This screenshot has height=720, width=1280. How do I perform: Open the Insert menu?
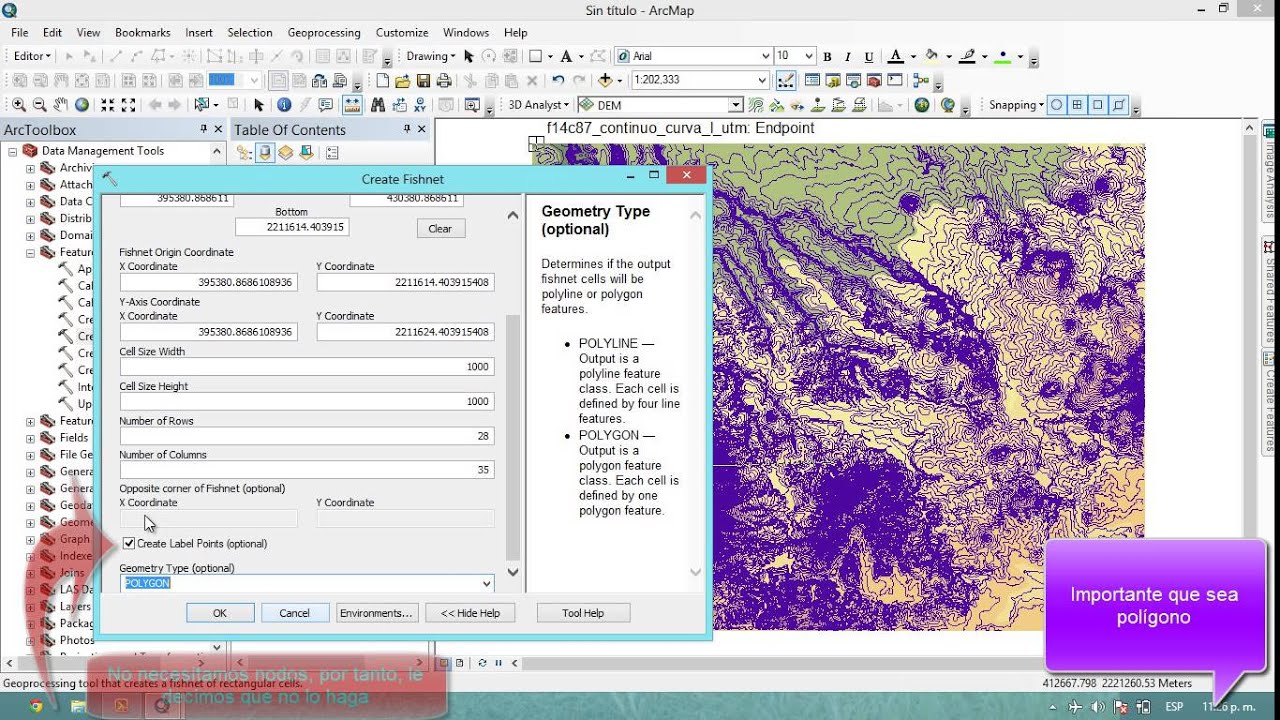point(198,33)
